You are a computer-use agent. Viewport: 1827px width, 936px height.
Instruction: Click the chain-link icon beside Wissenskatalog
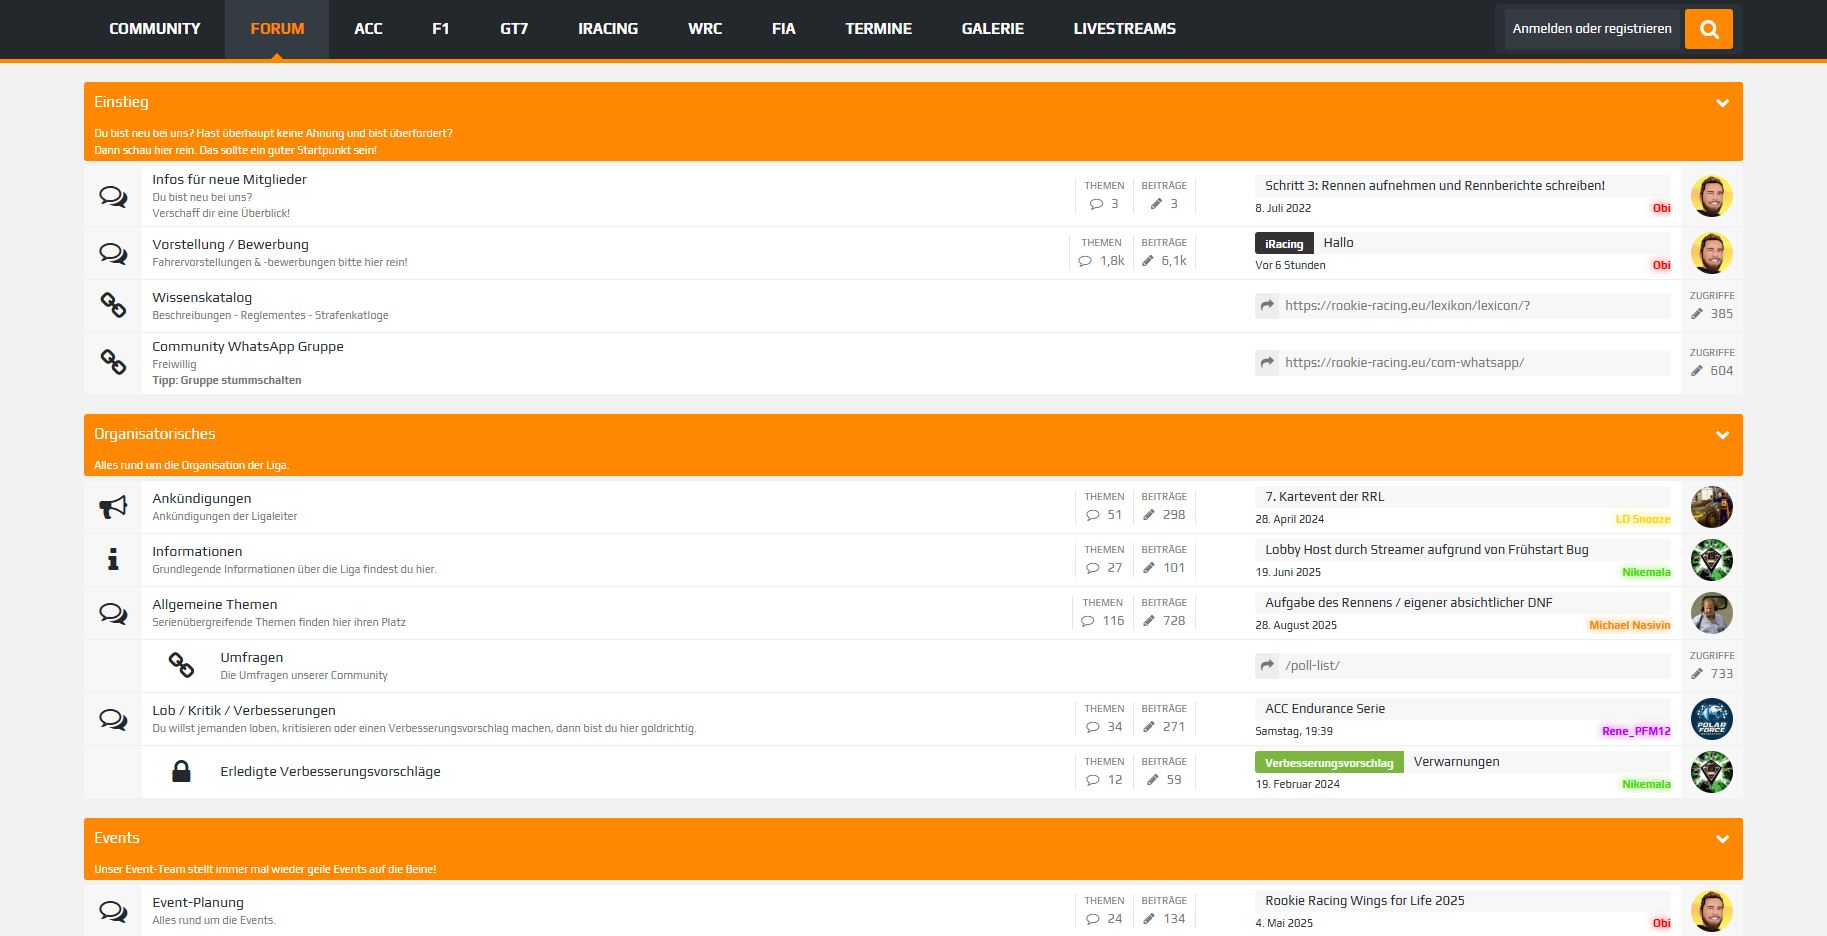coord(113,305)
